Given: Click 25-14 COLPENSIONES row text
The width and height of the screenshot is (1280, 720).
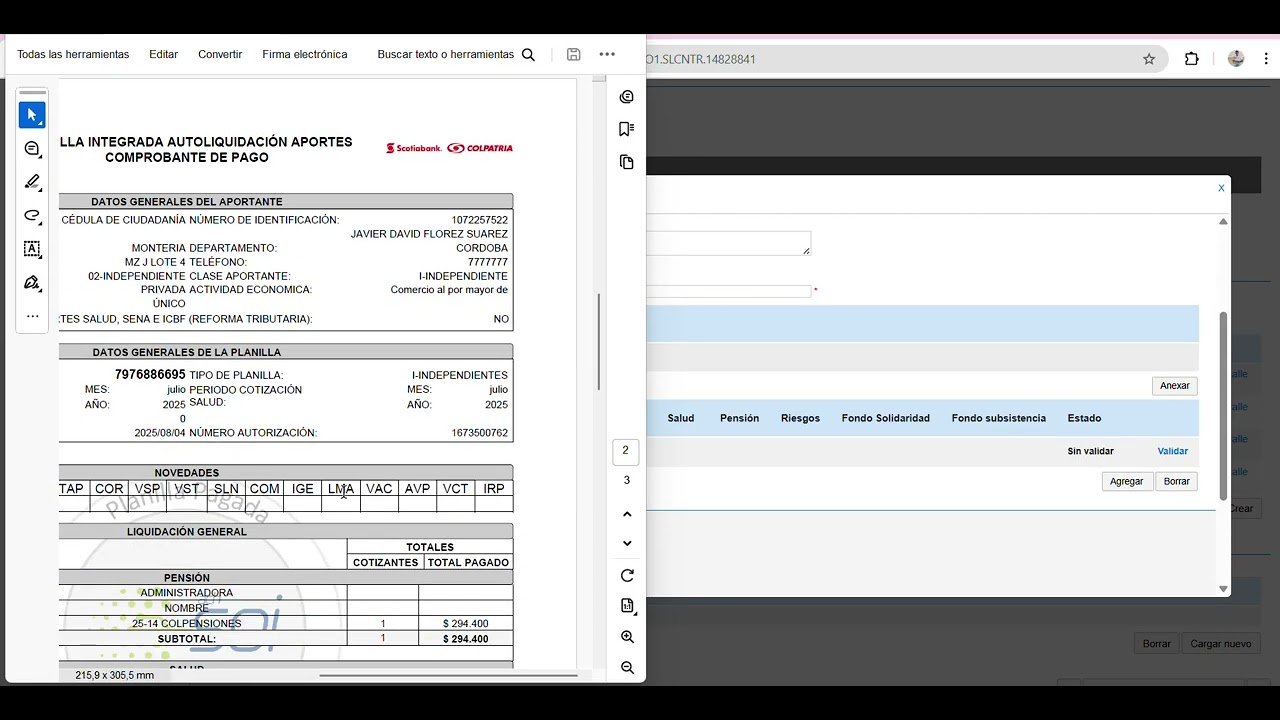Looking at the screenshot, I should coord(187,624).
